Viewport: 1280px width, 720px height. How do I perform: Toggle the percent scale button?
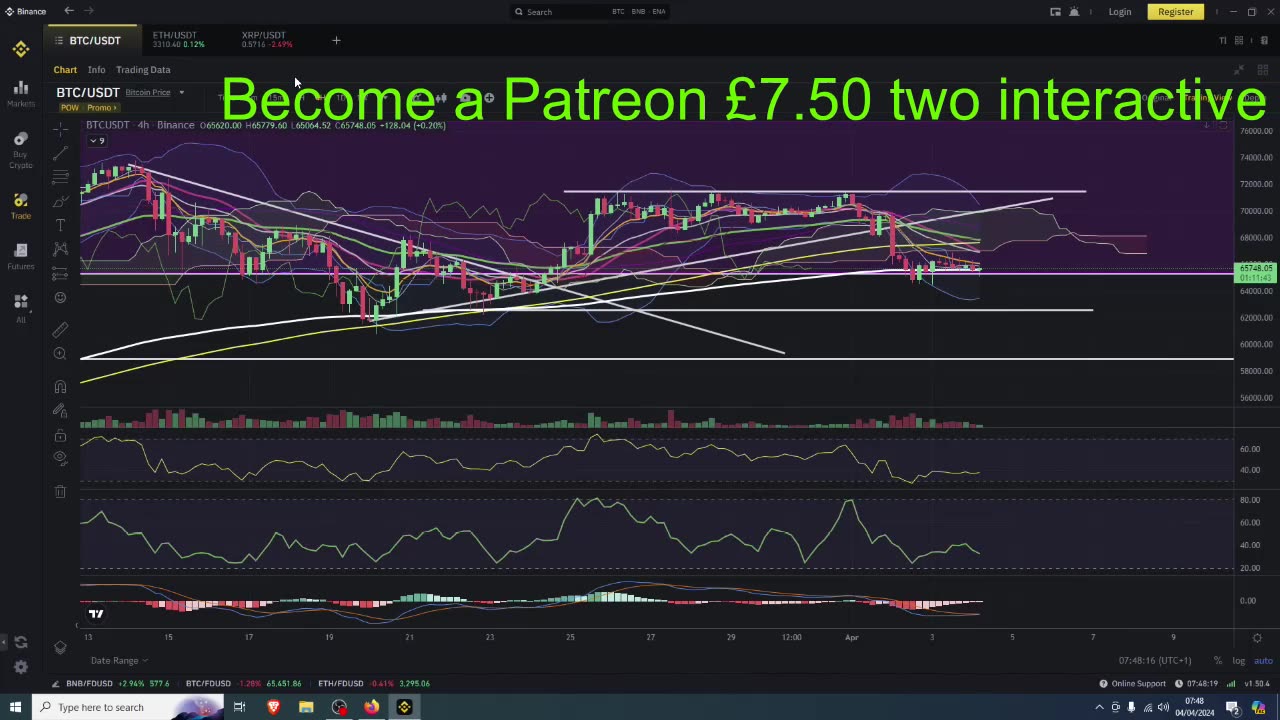[x=1217, y=660]
